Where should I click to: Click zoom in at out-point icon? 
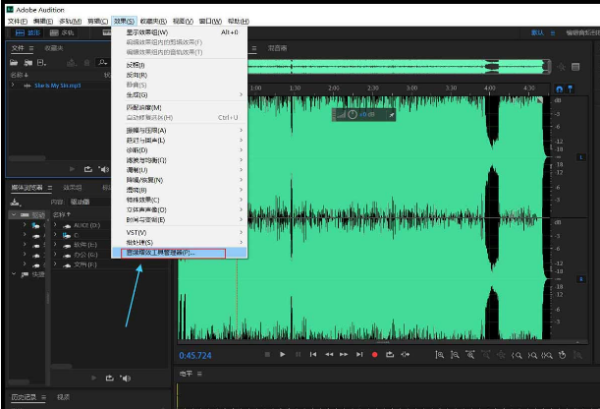(532, 355)
